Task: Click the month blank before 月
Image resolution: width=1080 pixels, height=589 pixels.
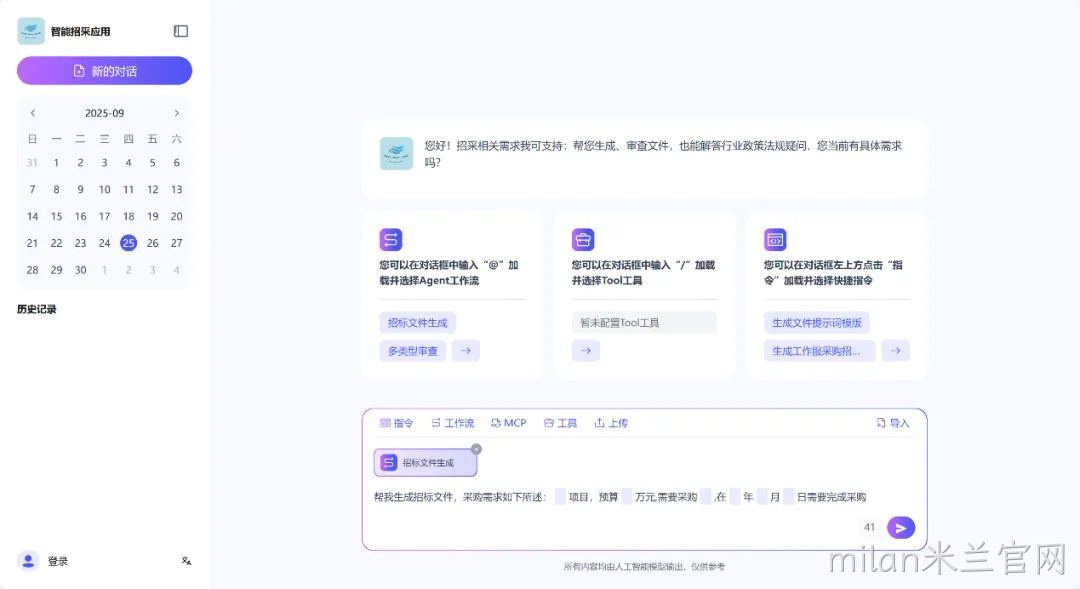Action: point(762,497)
